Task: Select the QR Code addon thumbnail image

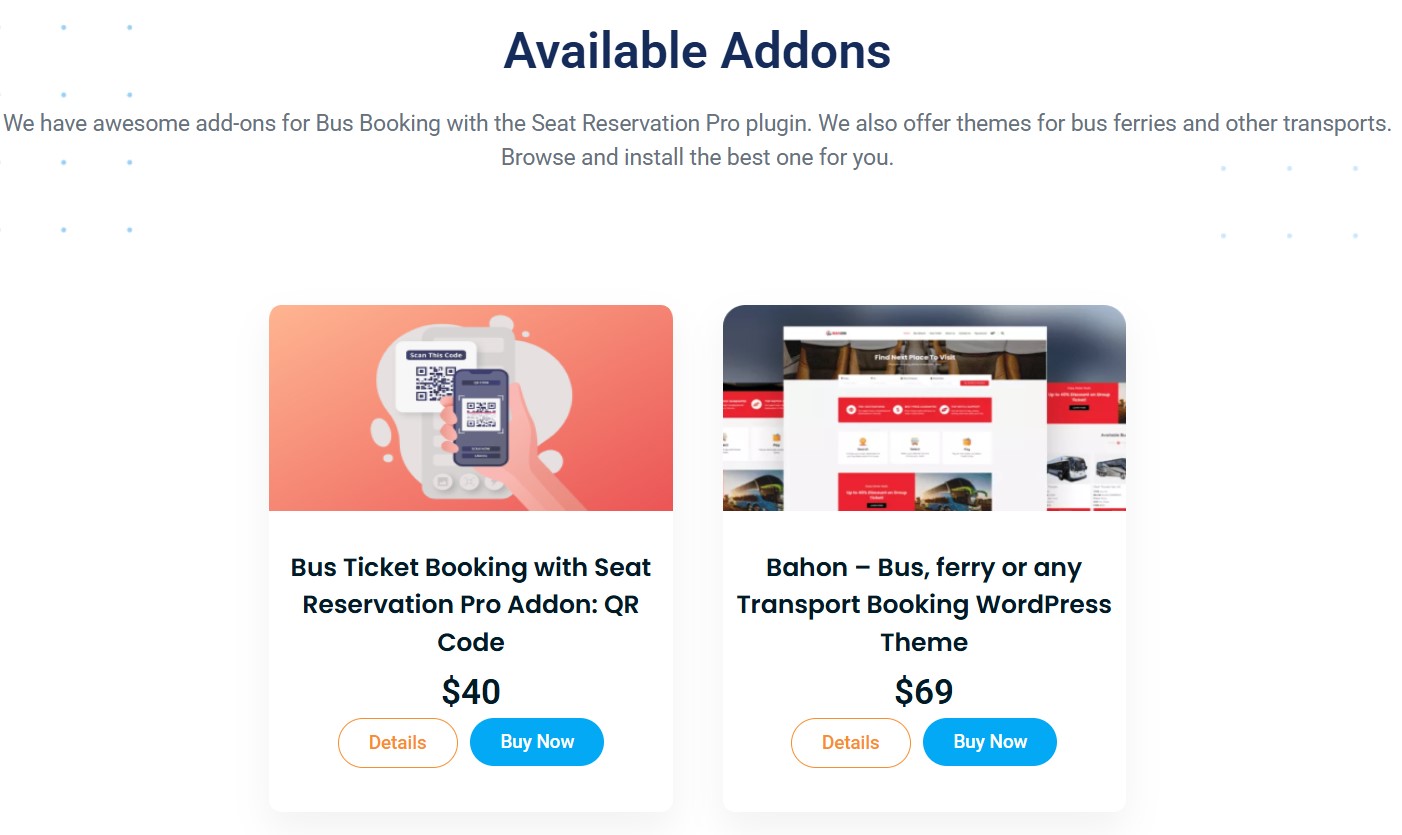Action: [471, 408]
